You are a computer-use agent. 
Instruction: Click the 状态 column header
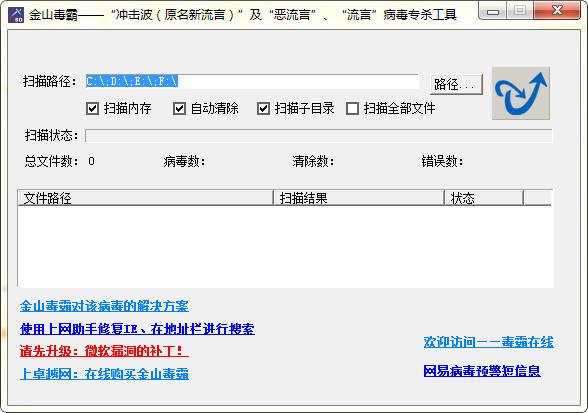point(484,198)
